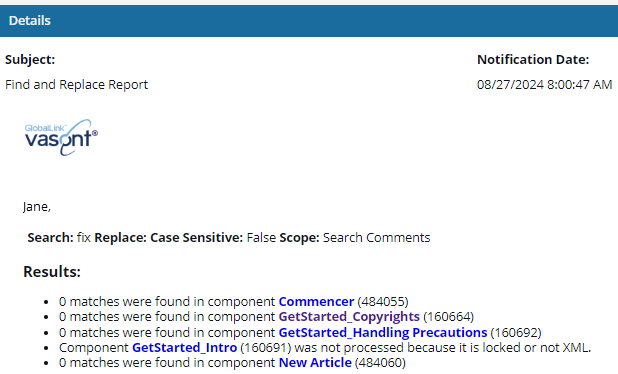Open the GetStarted_Copyrights component link
Viewport: 618px width, 374px height.
point(349,317)
